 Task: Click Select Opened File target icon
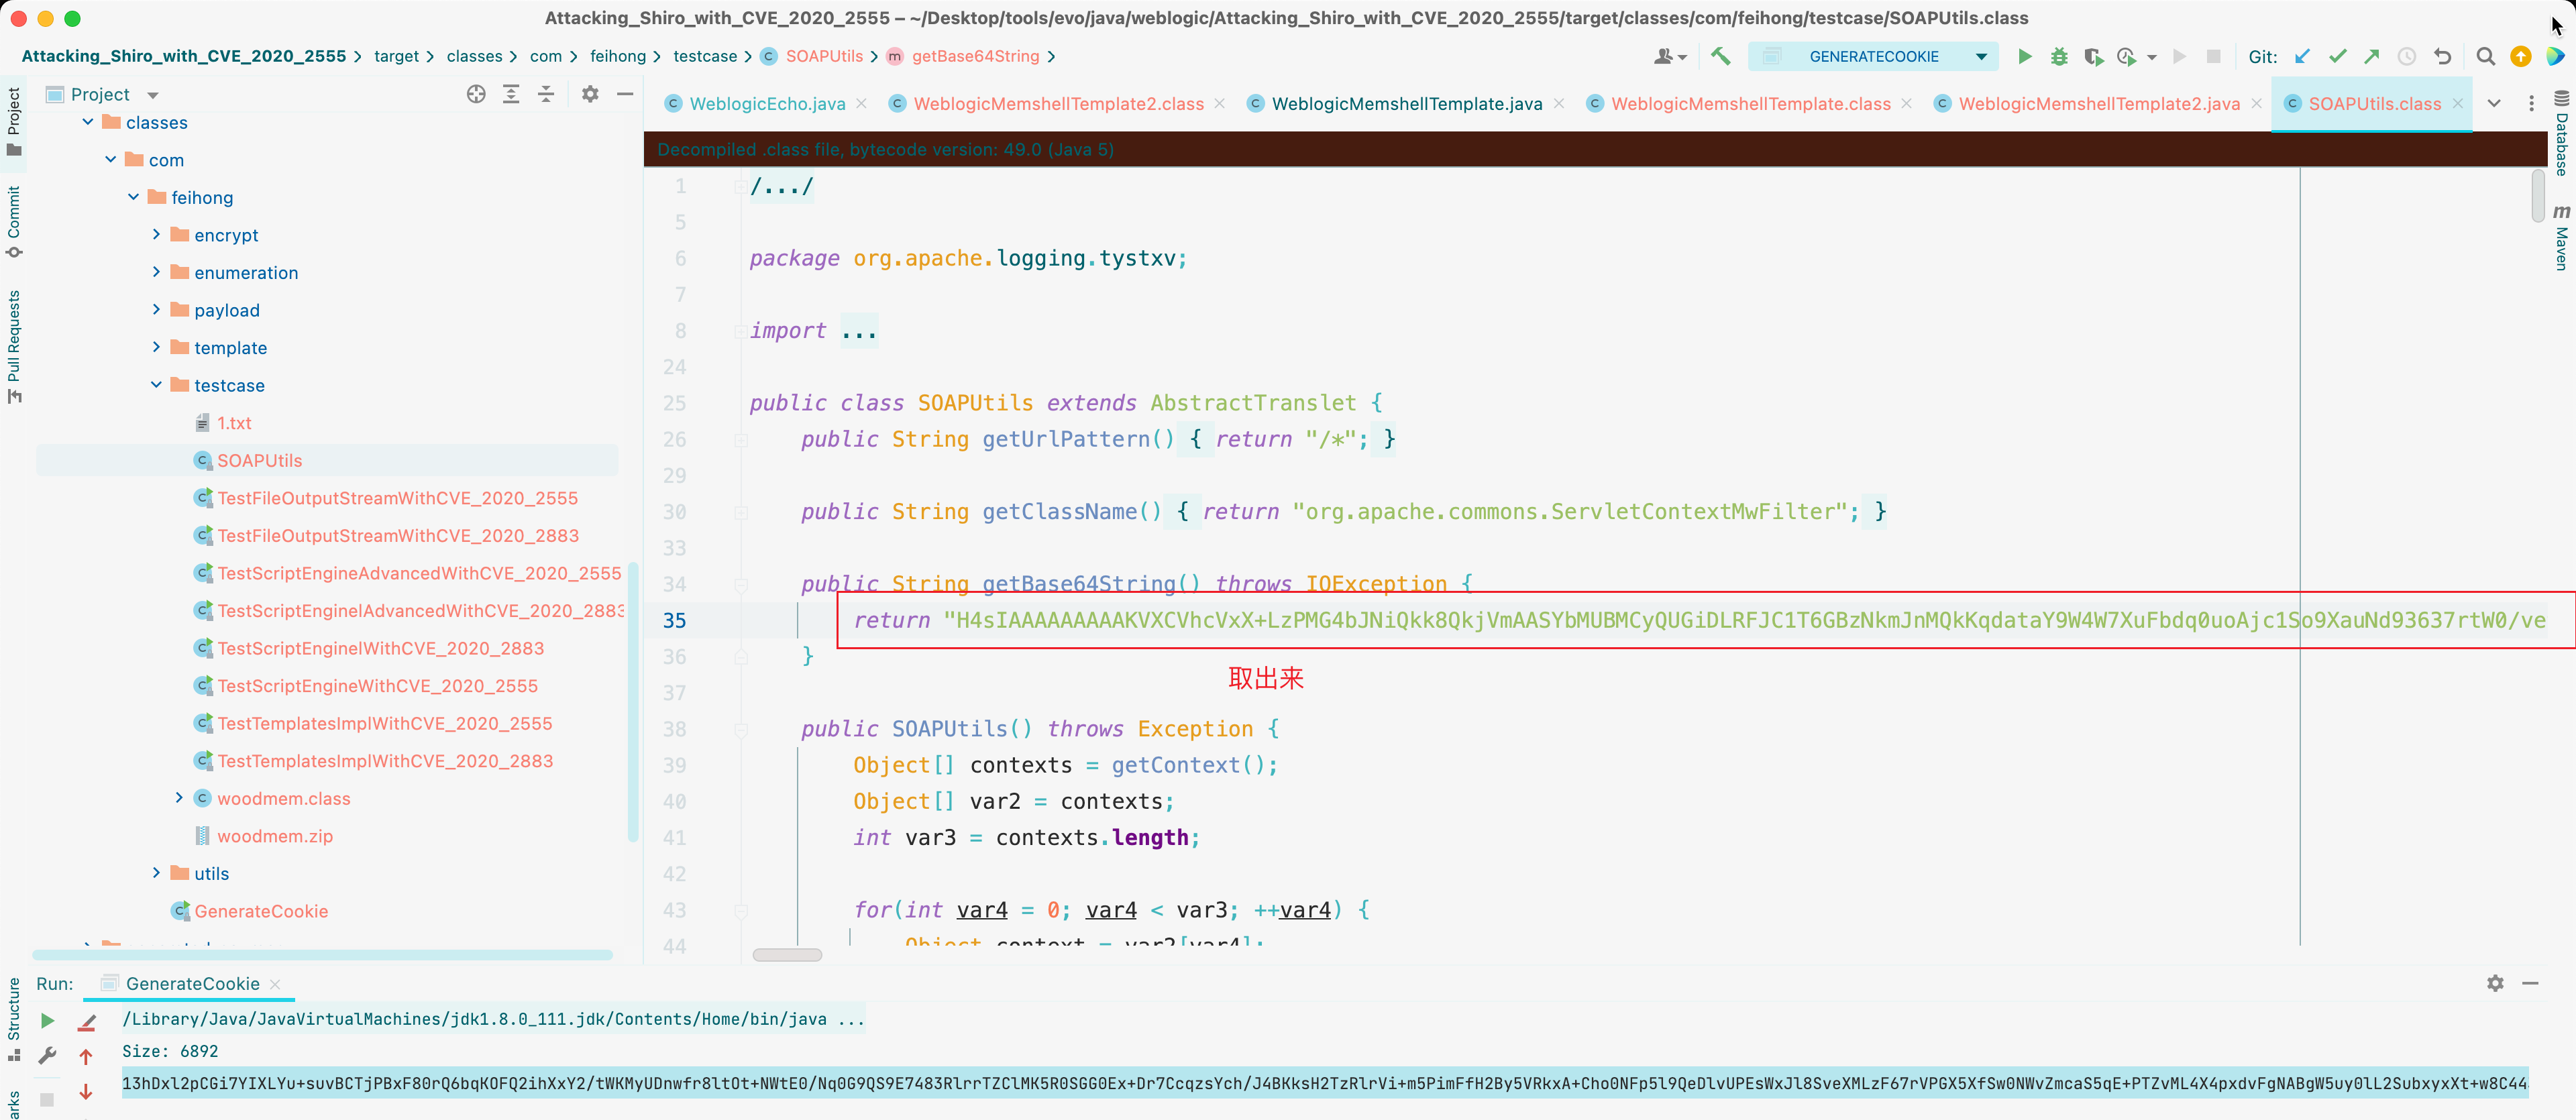pos(476,94)
